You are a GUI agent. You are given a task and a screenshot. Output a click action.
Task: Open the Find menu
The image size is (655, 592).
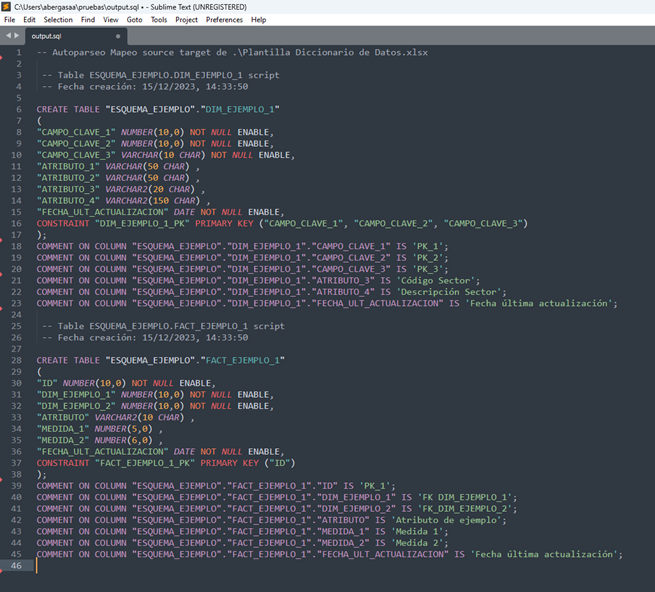point(88,20)
